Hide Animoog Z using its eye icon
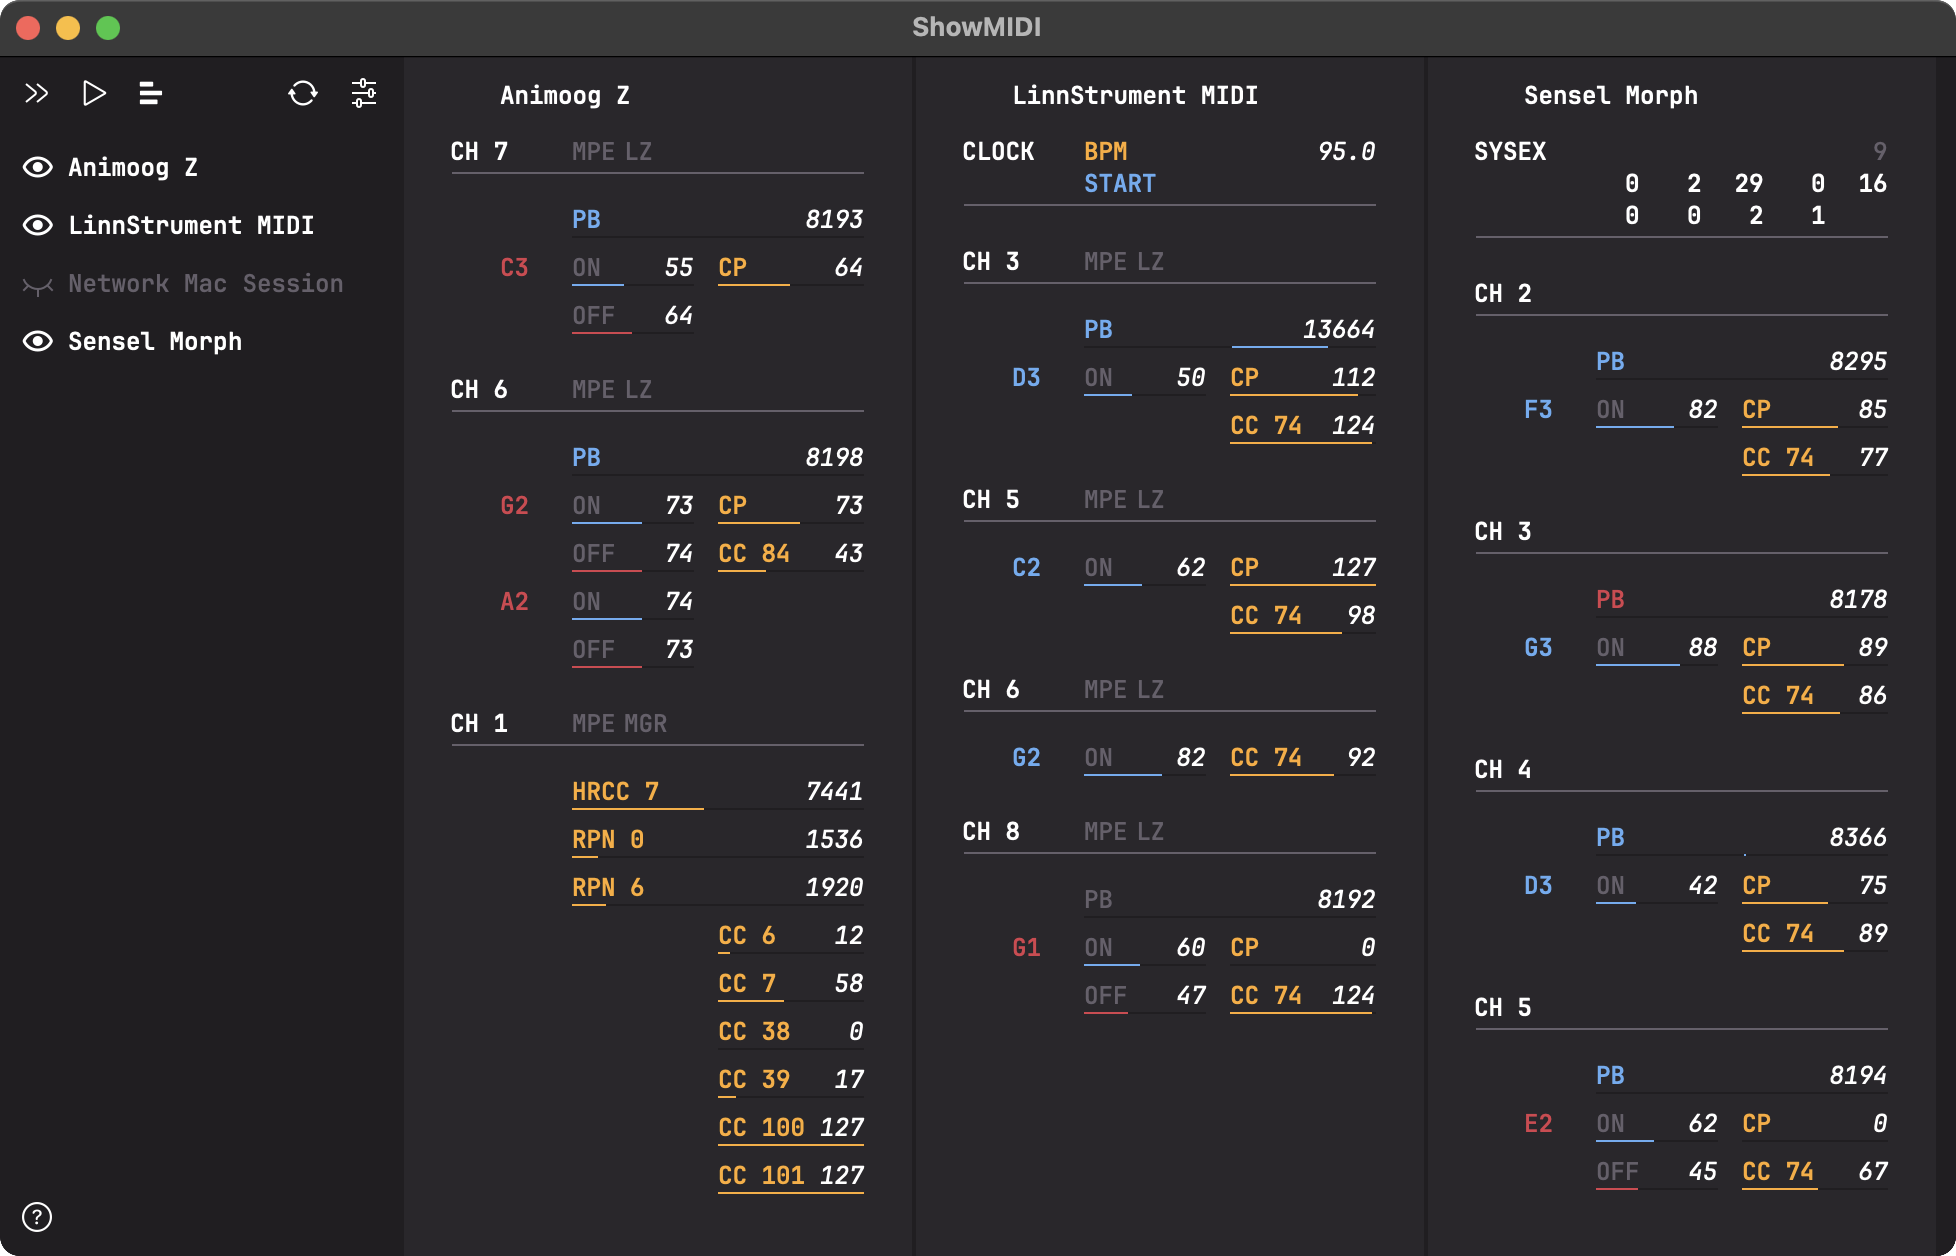 click(38, 167)
